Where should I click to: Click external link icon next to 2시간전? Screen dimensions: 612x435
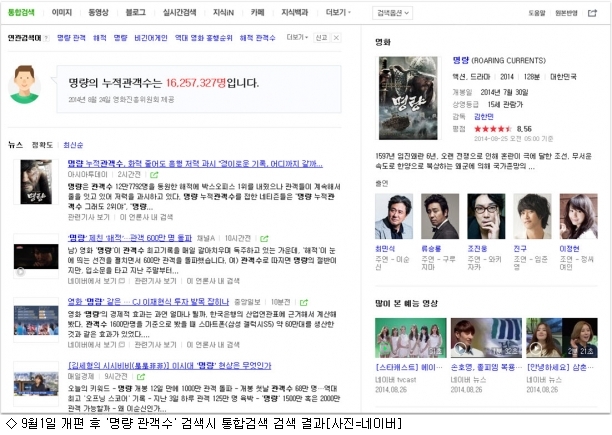154,175
